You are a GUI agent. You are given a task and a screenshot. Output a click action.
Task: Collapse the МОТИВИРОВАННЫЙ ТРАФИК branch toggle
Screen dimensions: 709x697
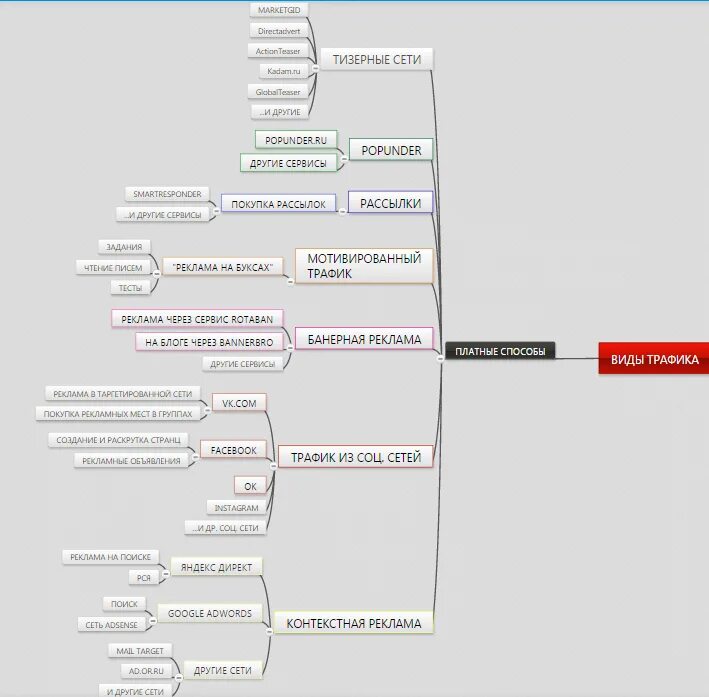(x=290, y=281)
